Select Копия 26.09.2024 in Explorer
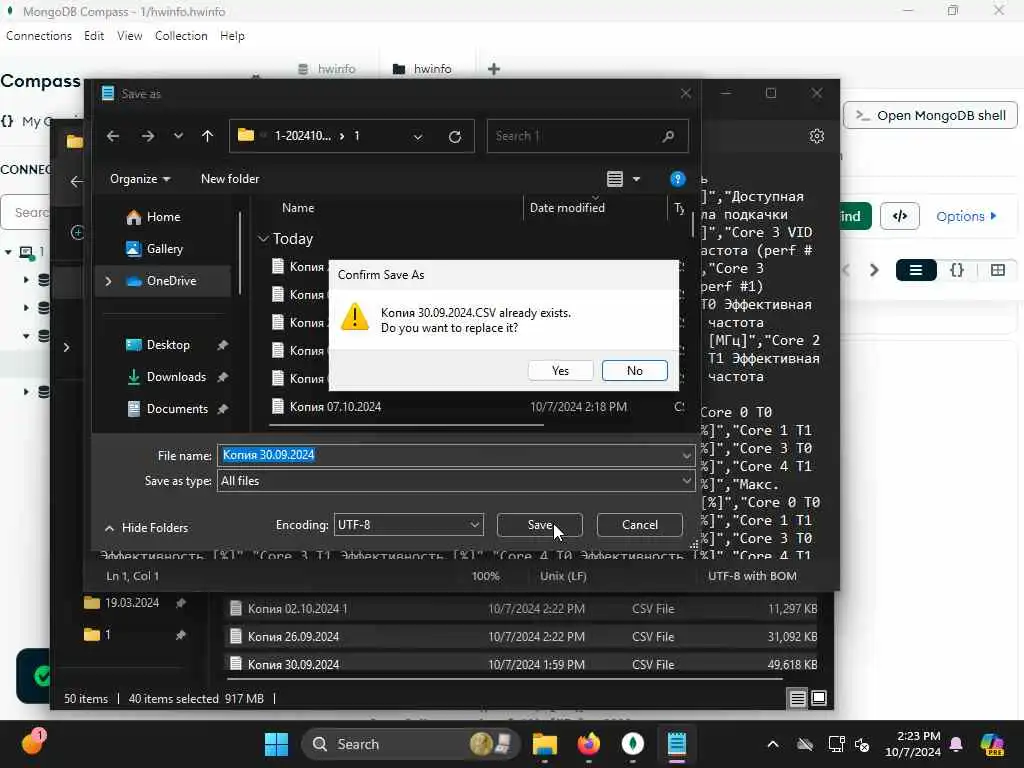 coord(522,637)
